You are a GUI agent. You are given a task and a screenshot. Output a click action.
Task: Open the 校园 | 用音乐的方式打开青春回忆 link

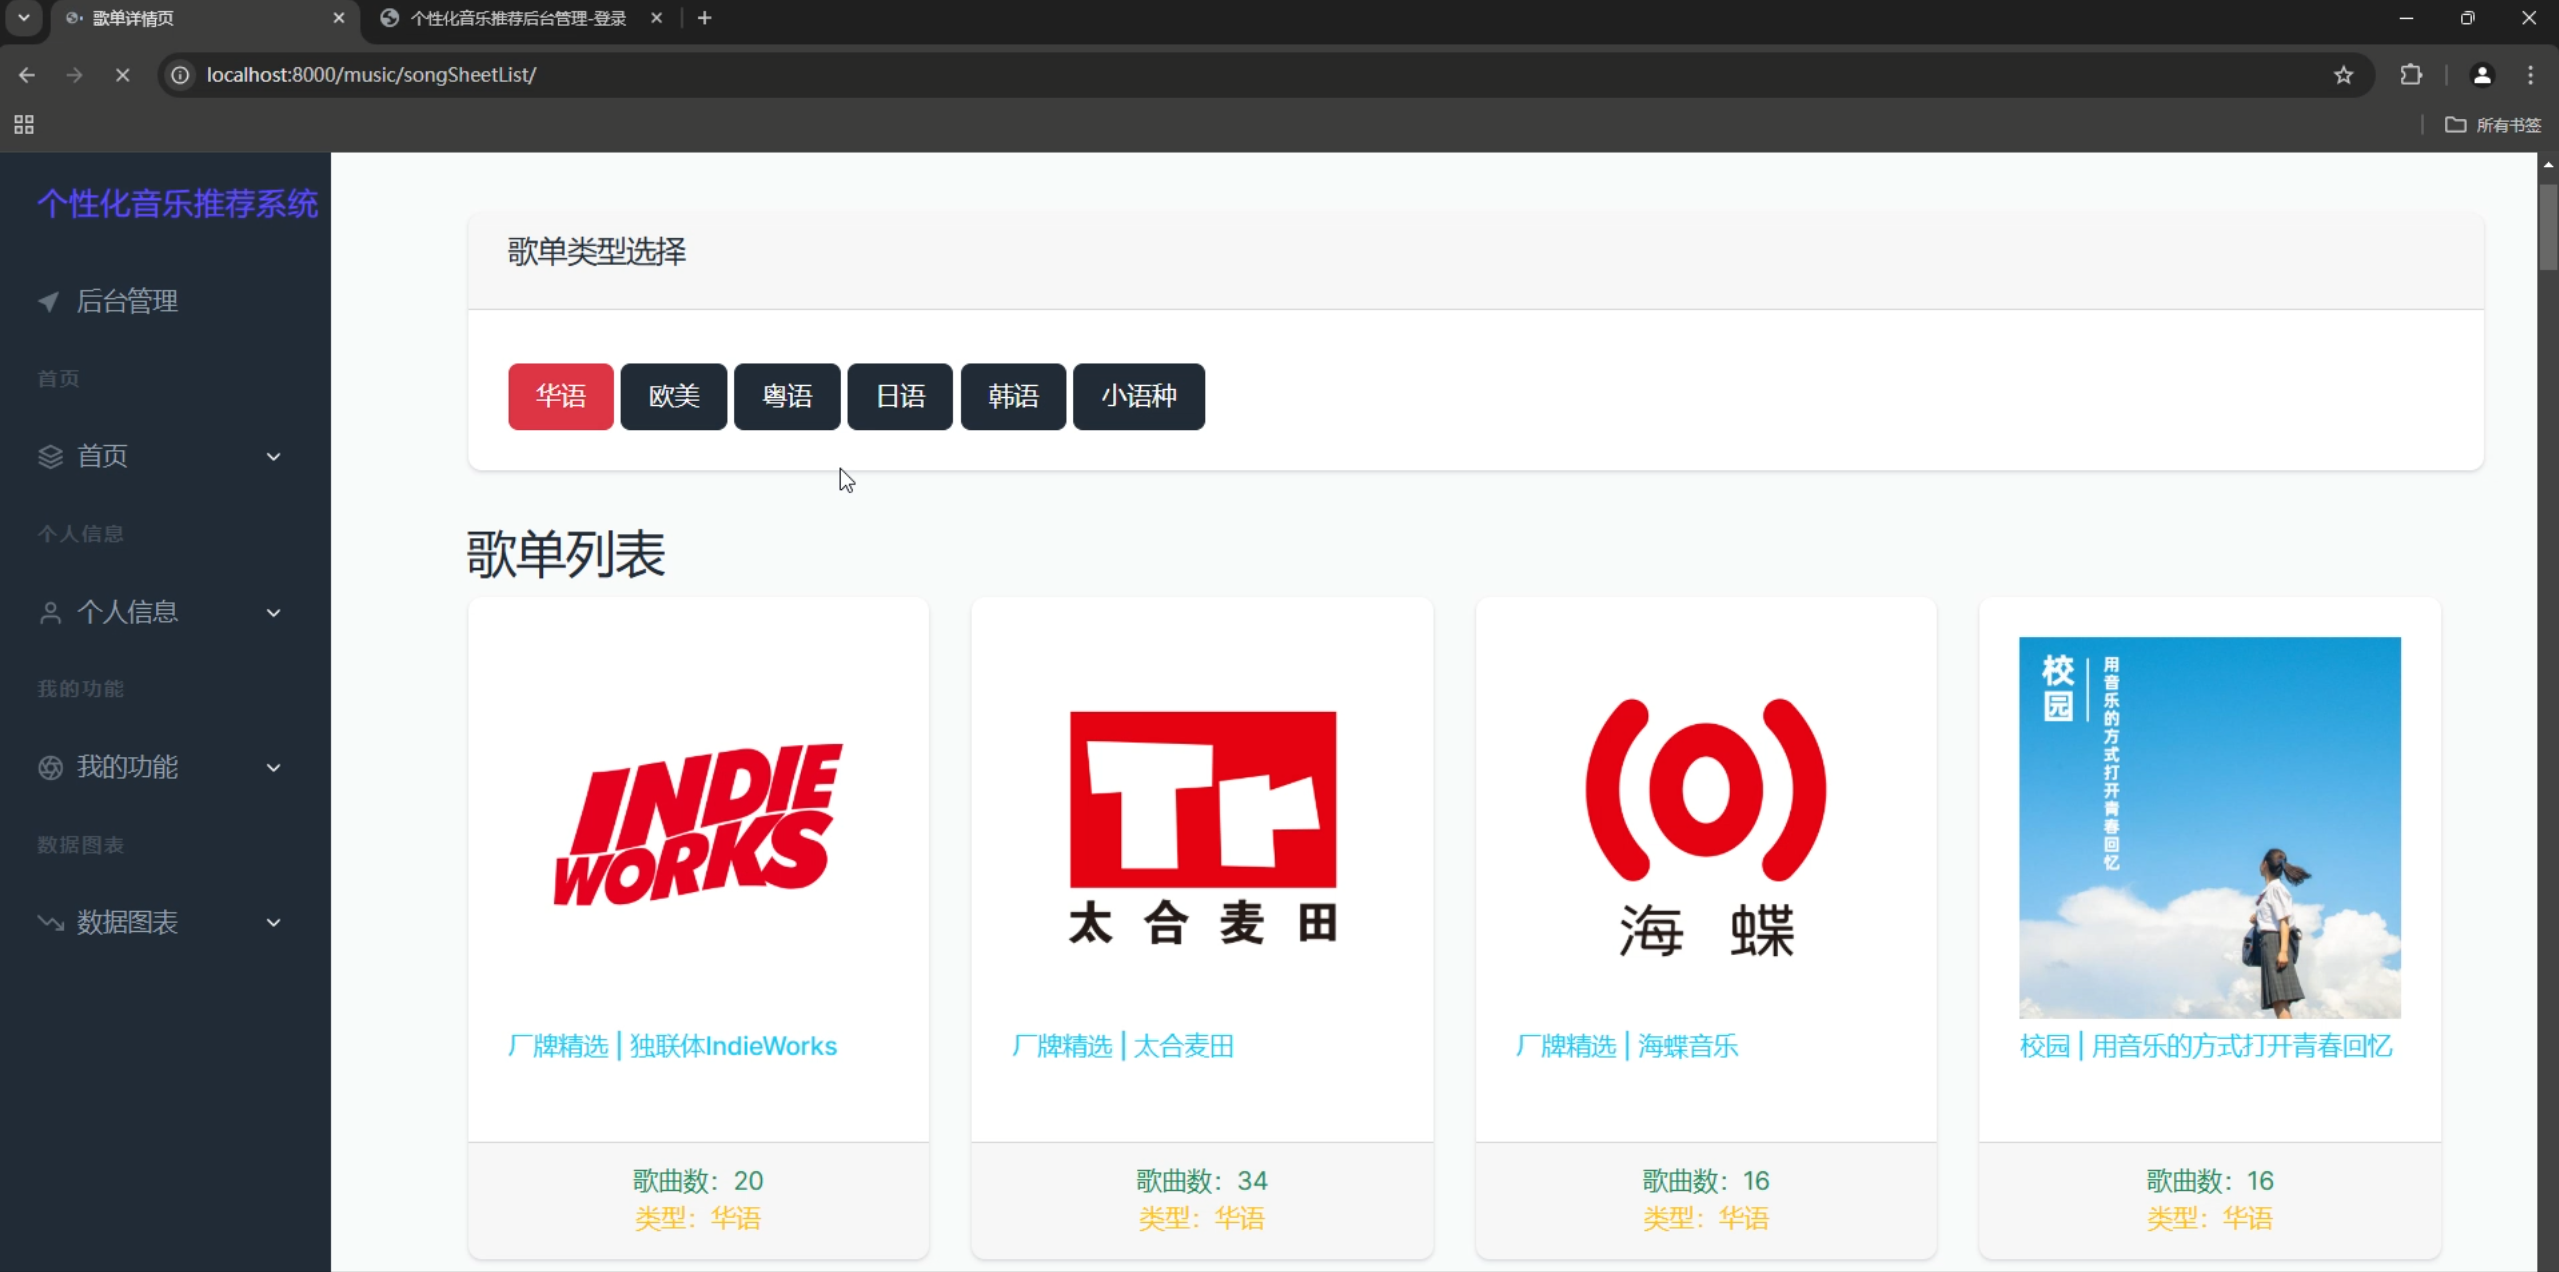point(2206,1046)
